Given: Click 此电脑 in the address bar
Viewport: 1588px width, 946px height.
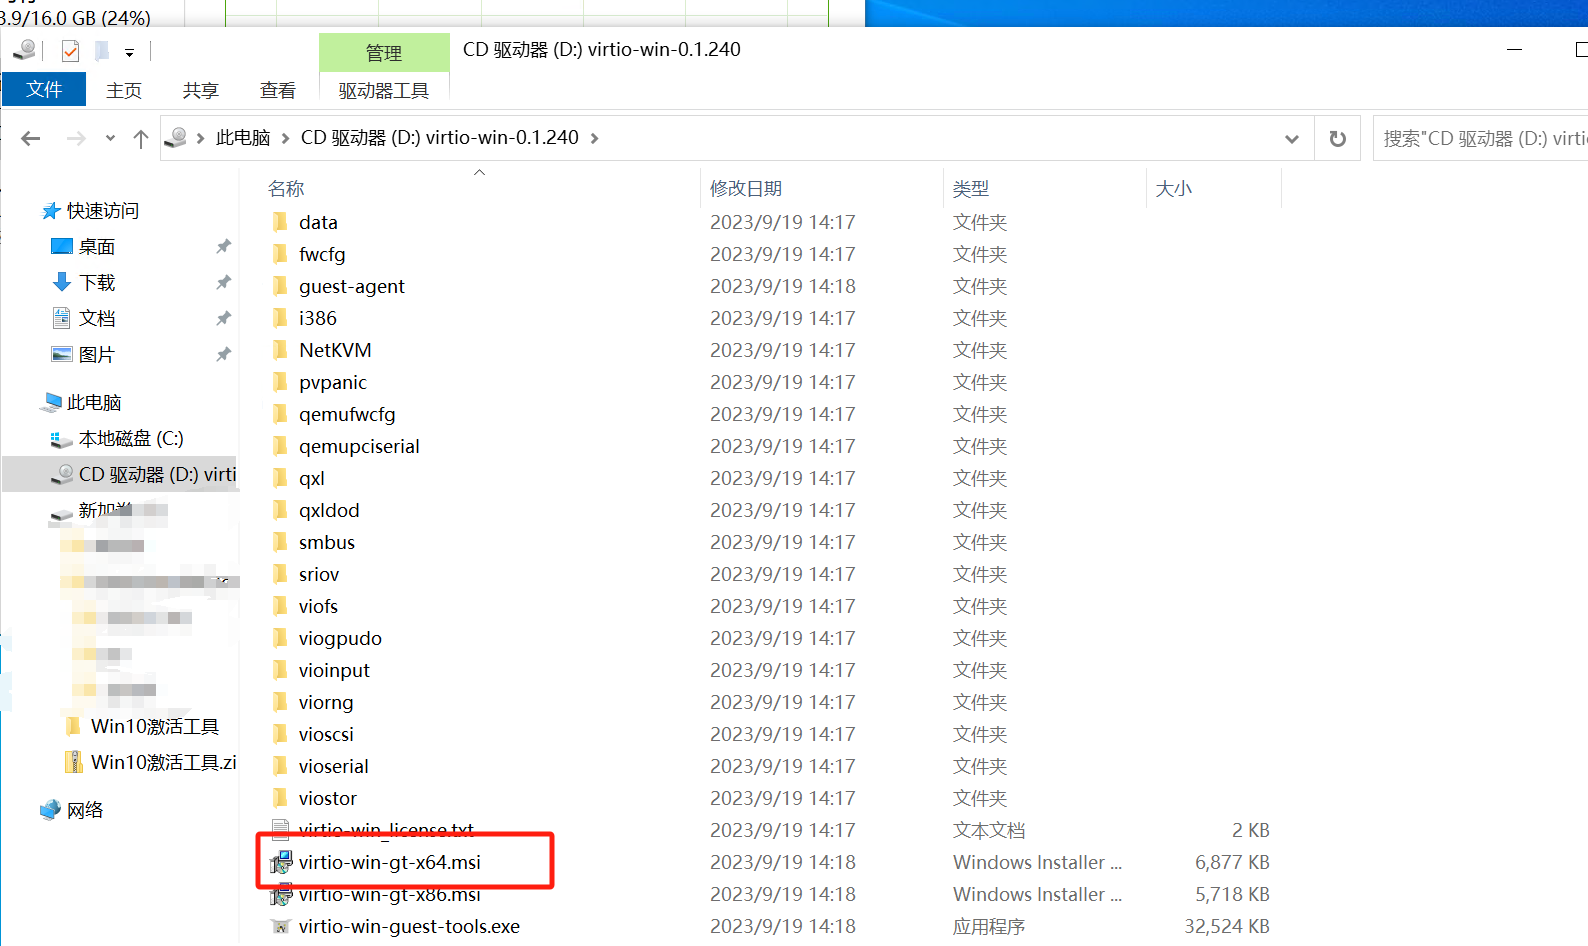Looking at the screenshot, I should pos(243,138).
